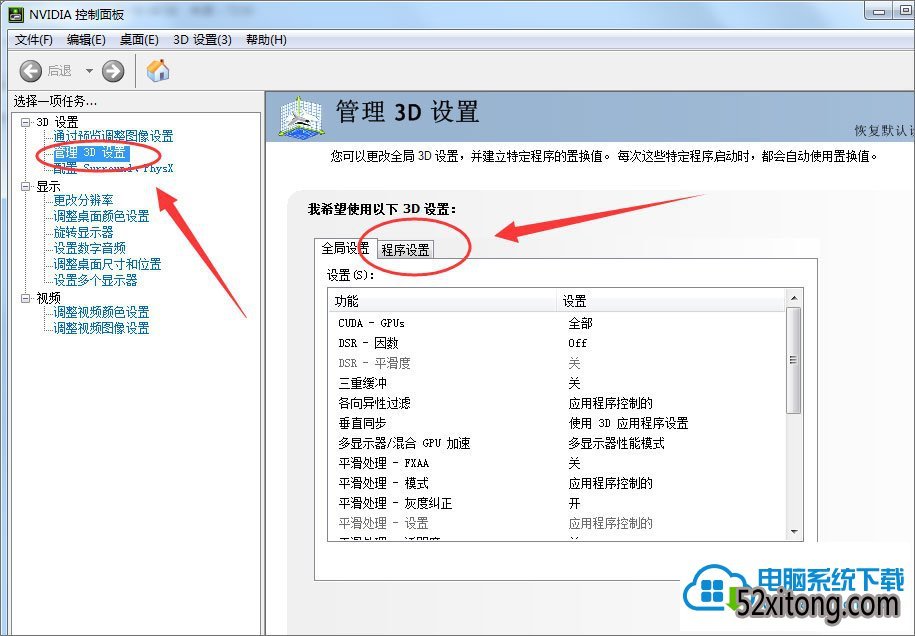Select the 平滑处理 - 灰度纠正 row

click(557, 503)
